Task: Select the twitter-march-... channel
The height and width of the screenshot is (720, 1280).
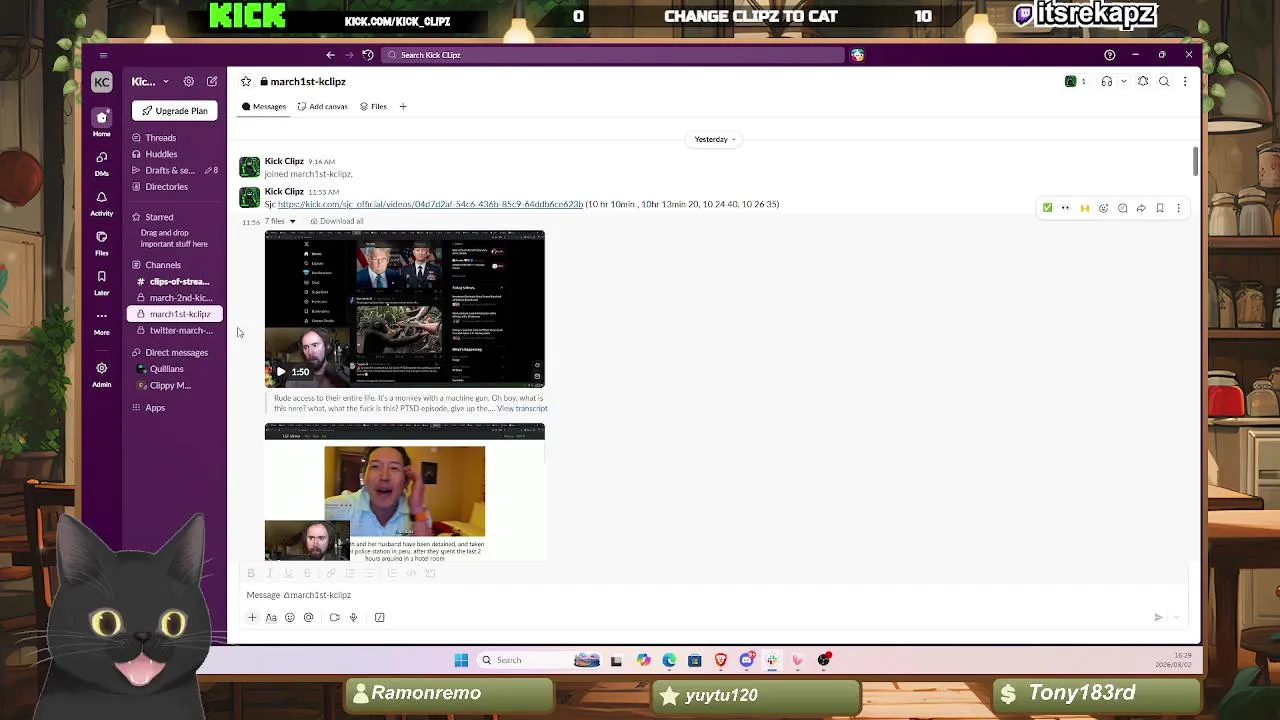Action: 174,330
